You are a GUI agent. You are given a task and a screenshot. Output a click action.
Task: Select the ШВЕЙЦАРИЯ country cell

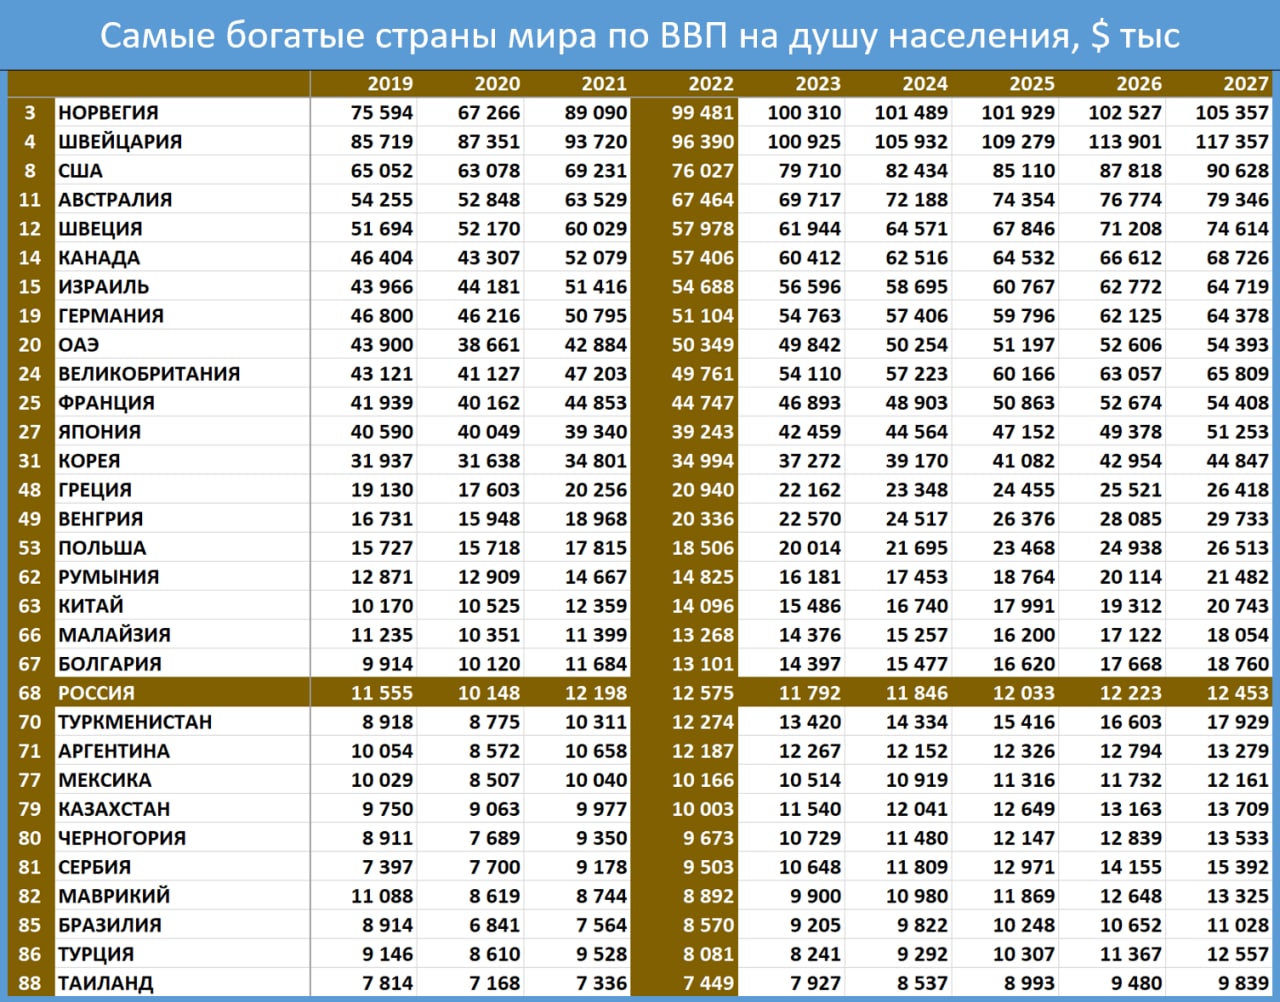pos(120,142)
